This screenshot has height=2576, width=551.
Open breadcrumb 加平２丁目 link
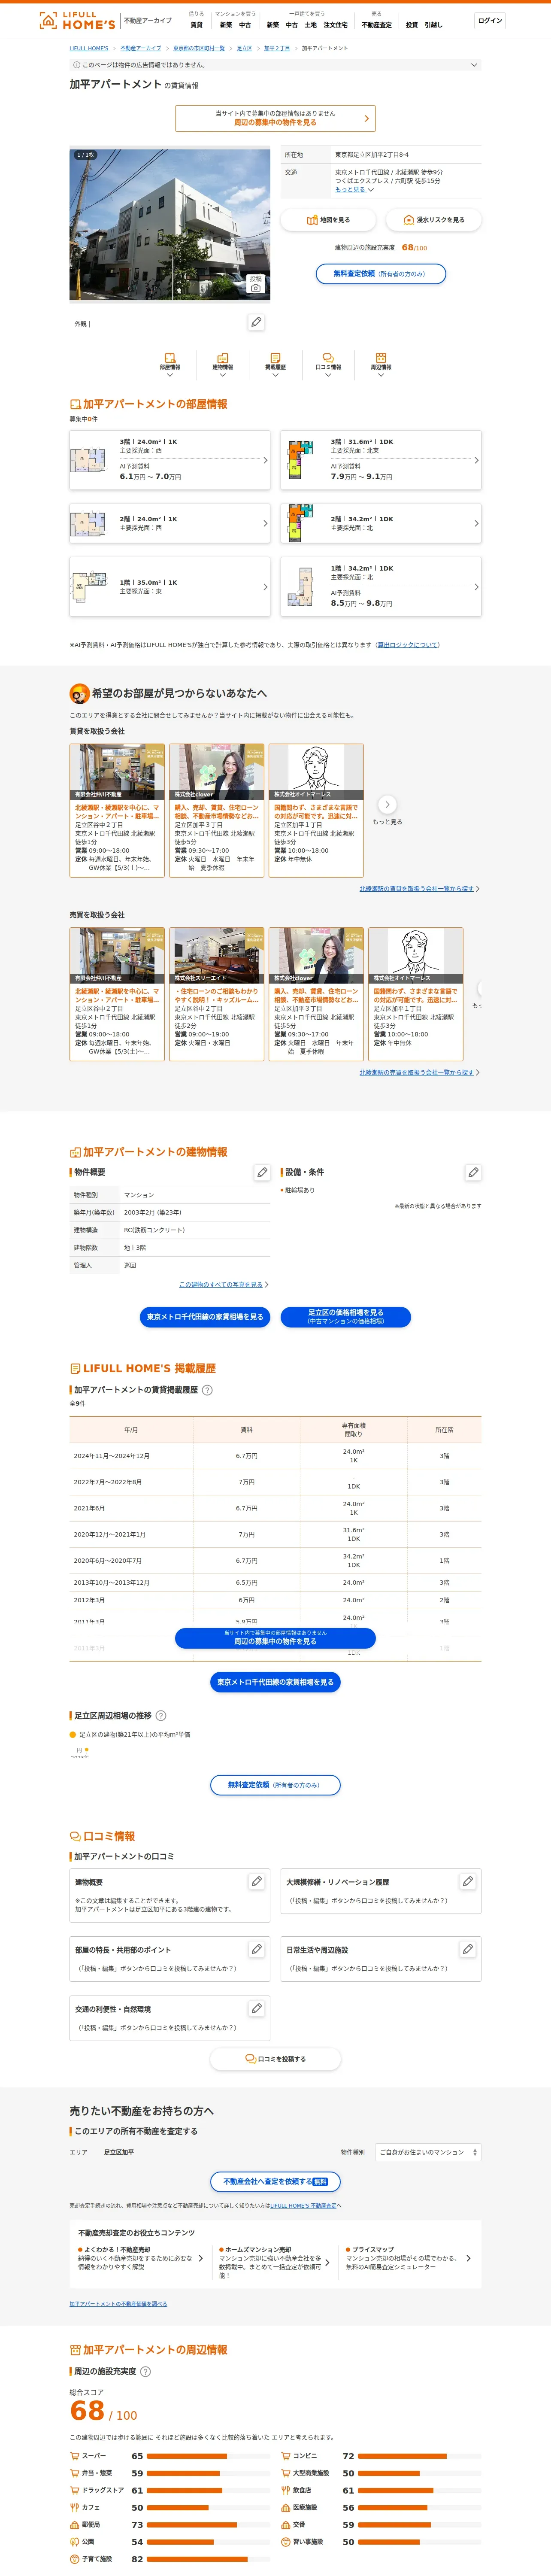tap(277, 48)
